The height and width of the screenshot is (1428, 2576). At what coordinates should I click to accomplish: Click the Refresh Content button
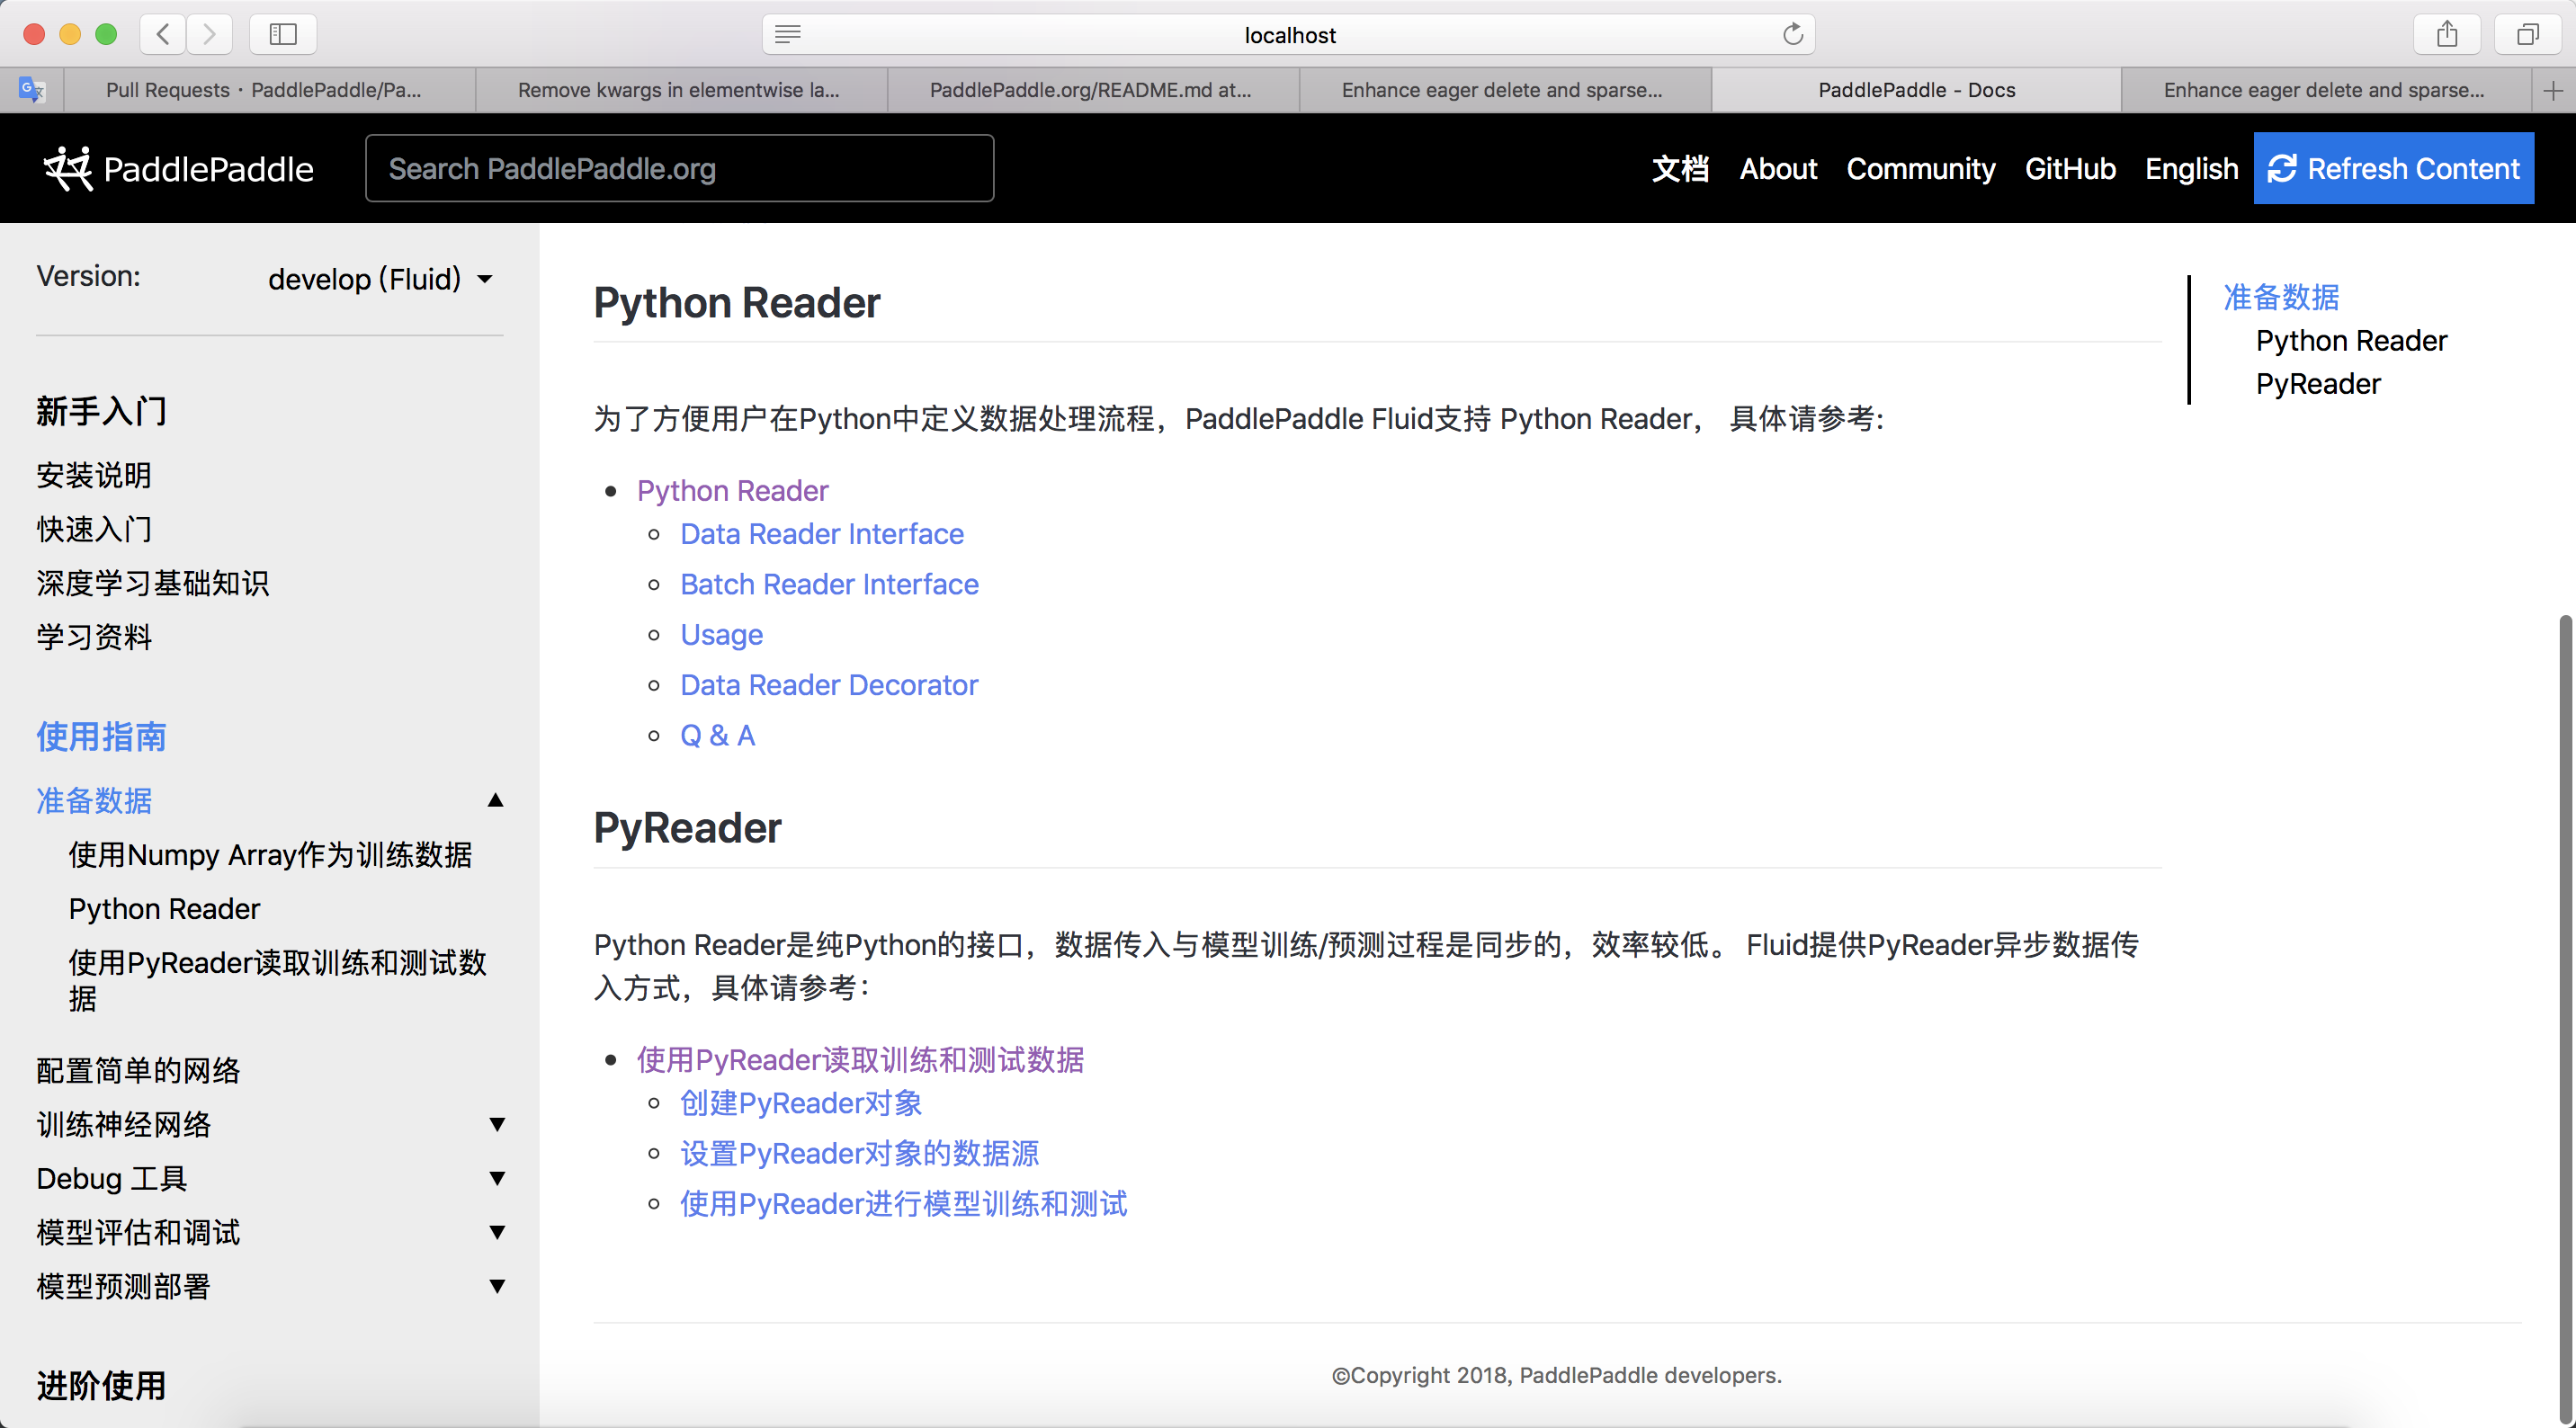(2394, 168)
